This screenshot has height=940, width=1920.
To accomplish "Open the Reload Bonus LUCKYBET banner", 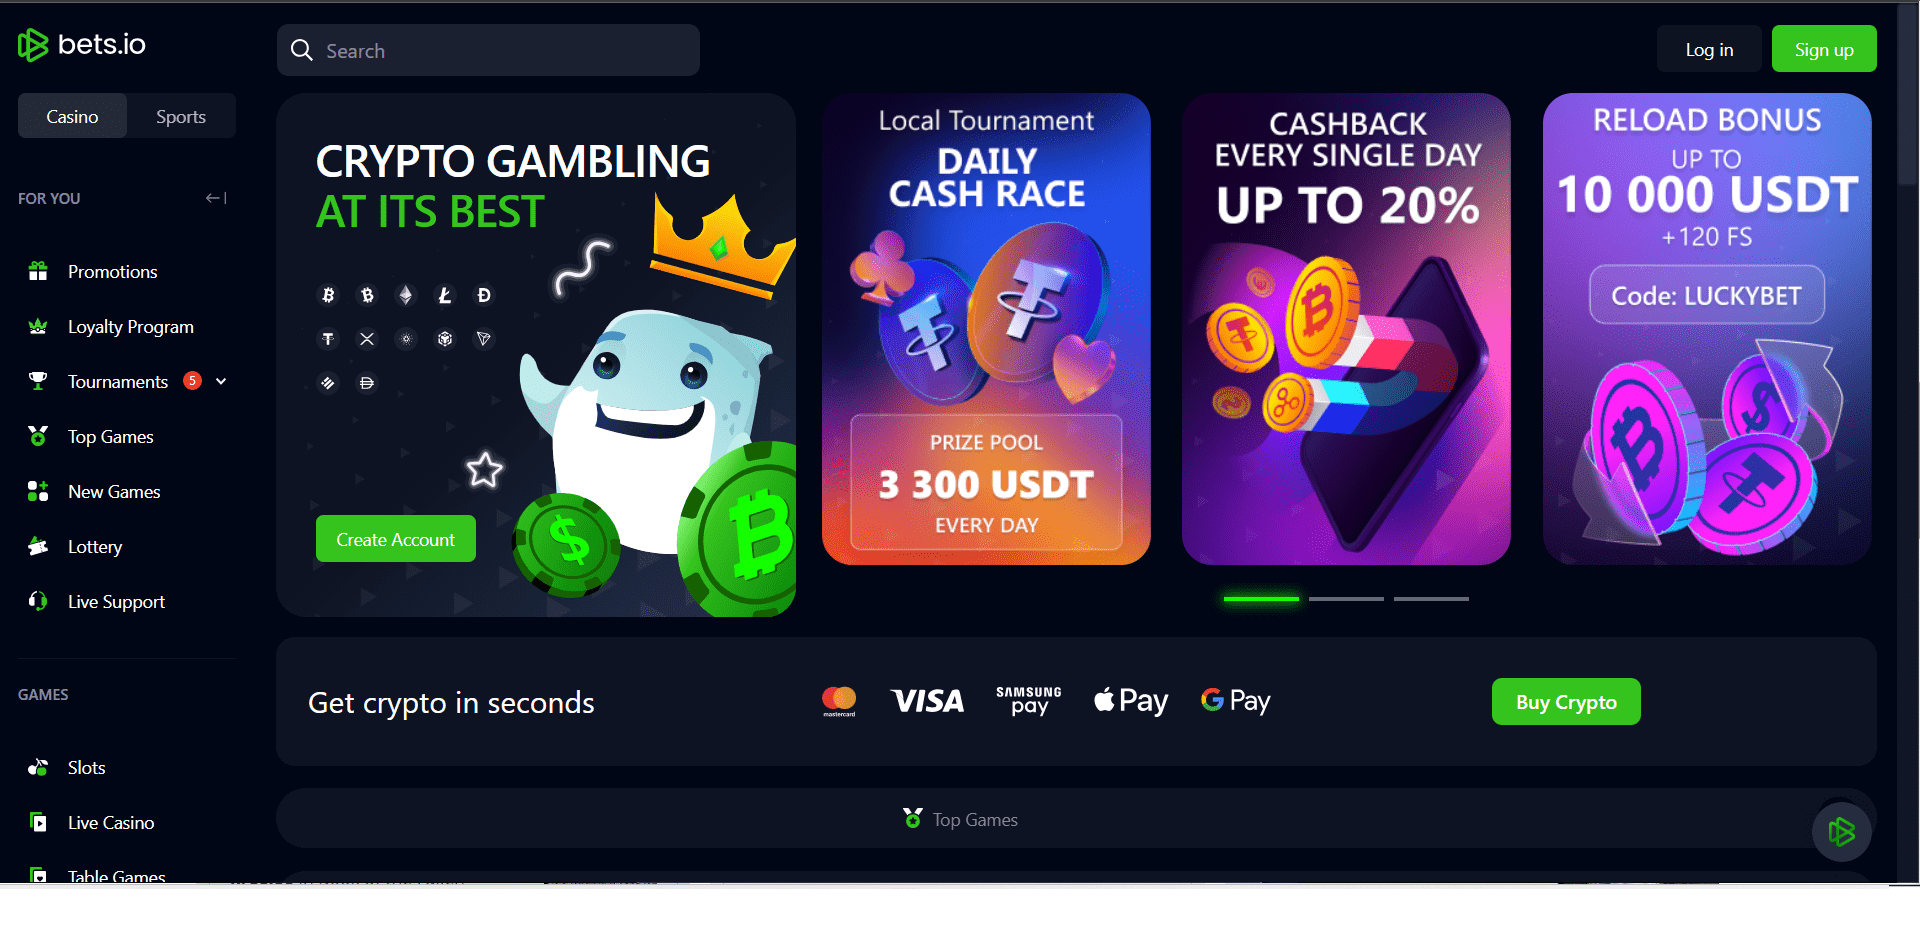I will pyautogui.click(x=1707, y=329).
